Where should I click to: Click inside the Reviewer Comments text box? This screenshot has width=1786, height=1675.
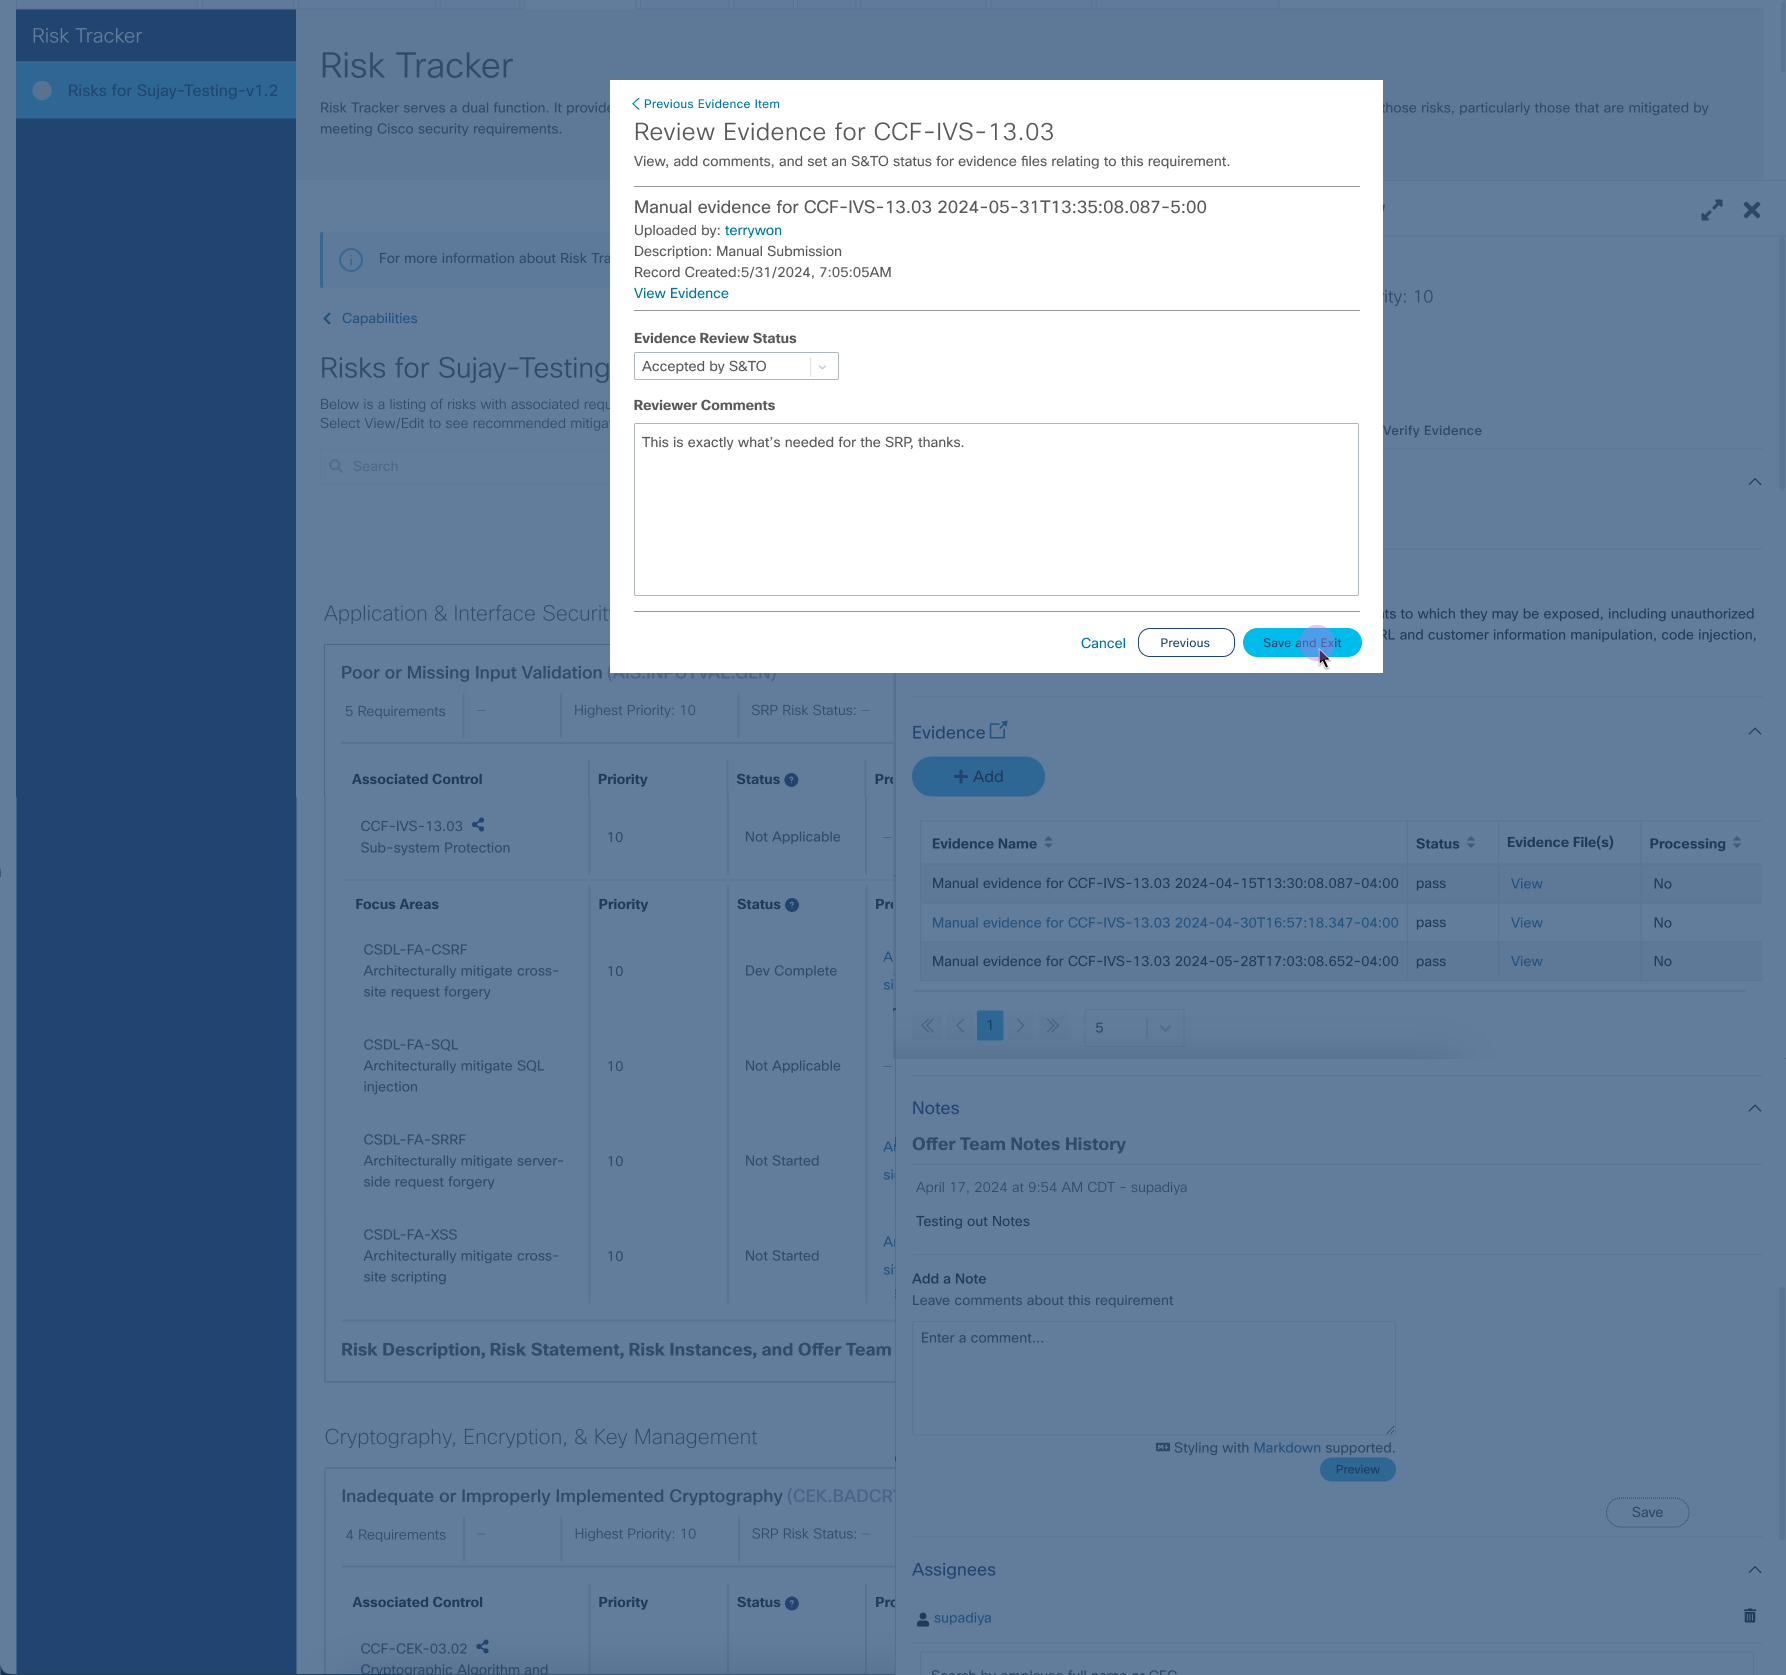[996, 509]
